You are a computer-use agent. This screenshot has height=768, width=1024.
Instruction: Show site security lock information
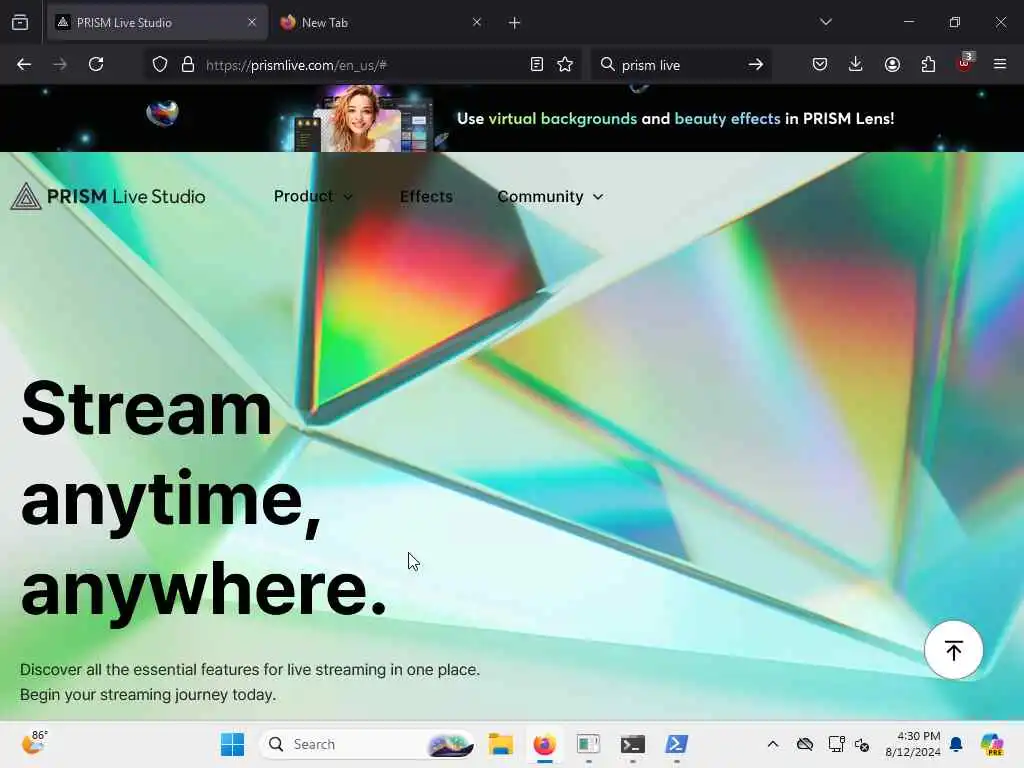click(x=188, y=64)
